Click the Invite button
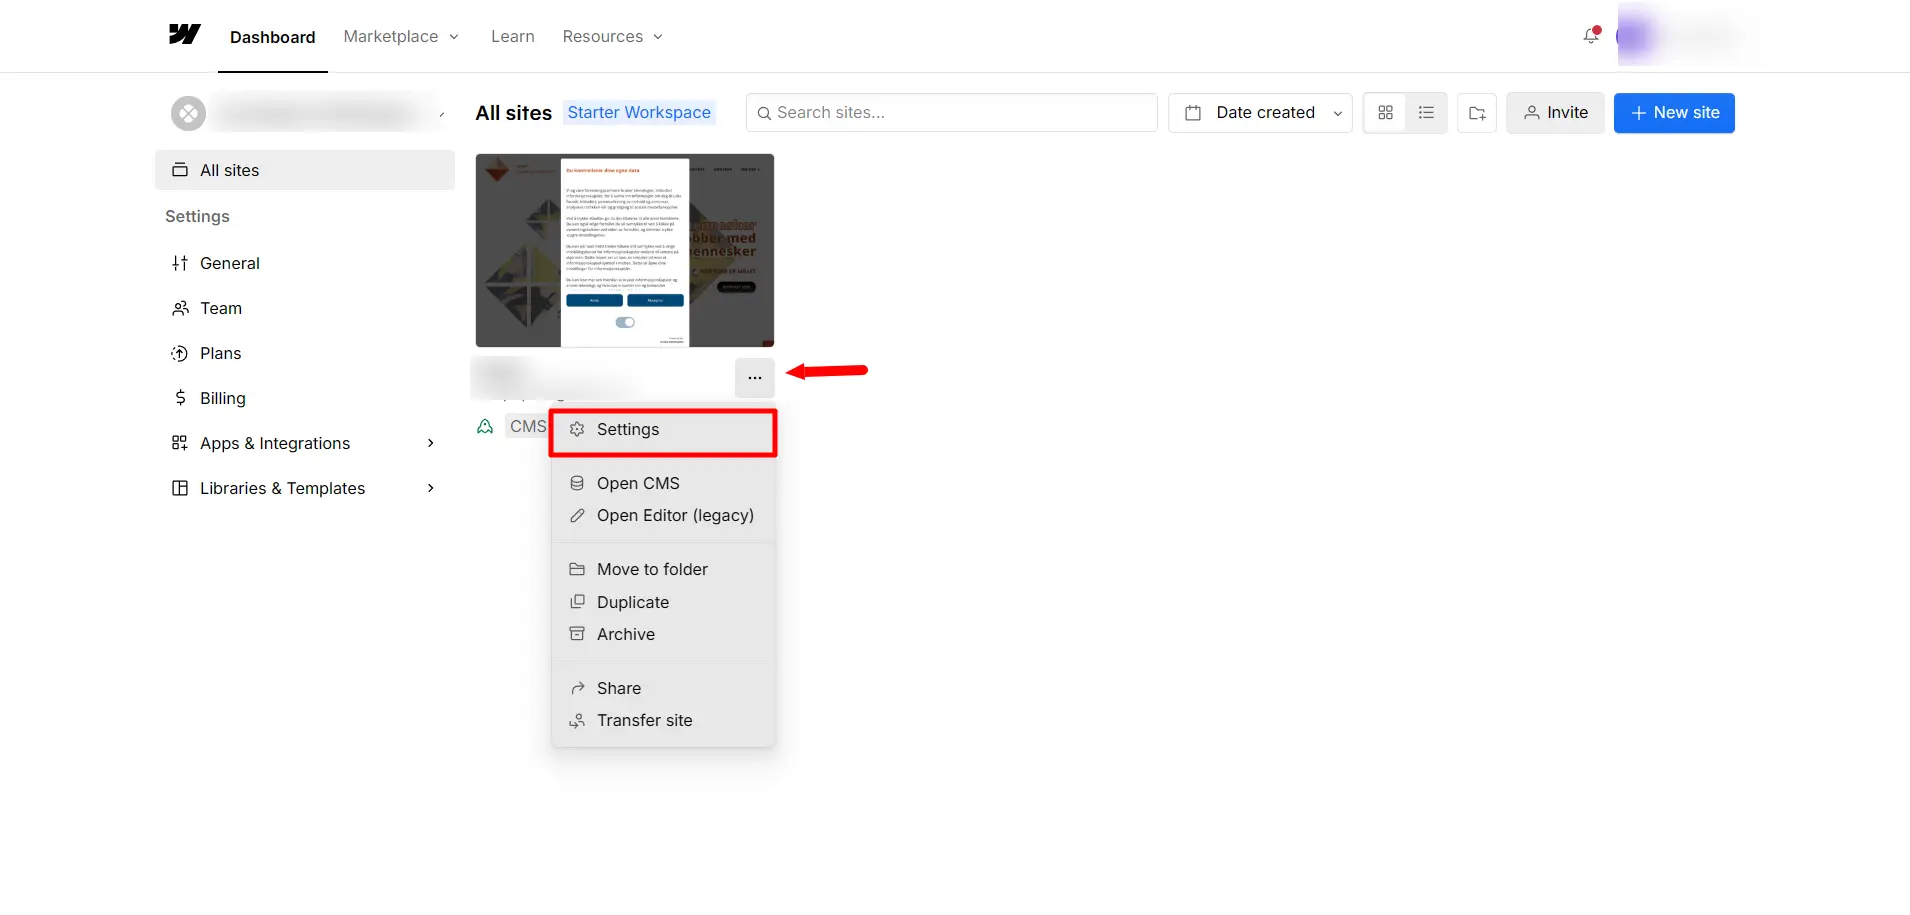1910x915 pixels. [x=1555, y=113]
